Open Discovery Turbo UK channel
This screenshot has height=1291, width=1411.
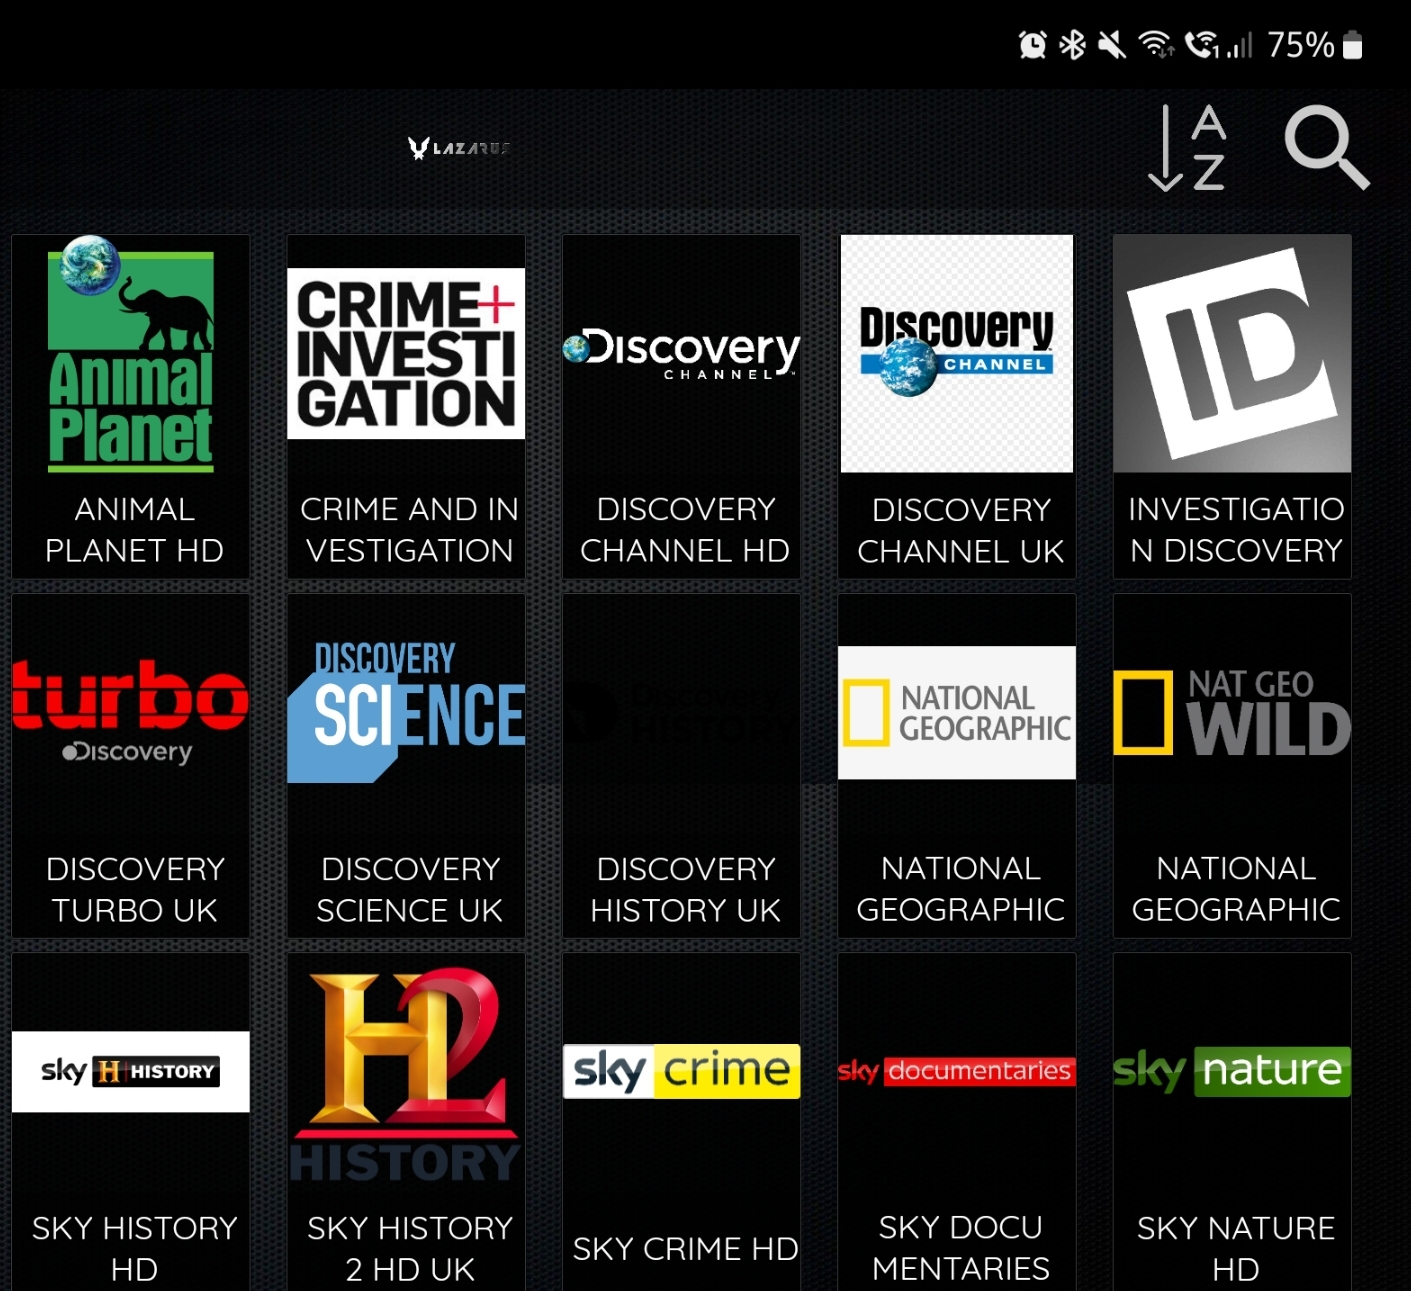[x=131, y=766]
